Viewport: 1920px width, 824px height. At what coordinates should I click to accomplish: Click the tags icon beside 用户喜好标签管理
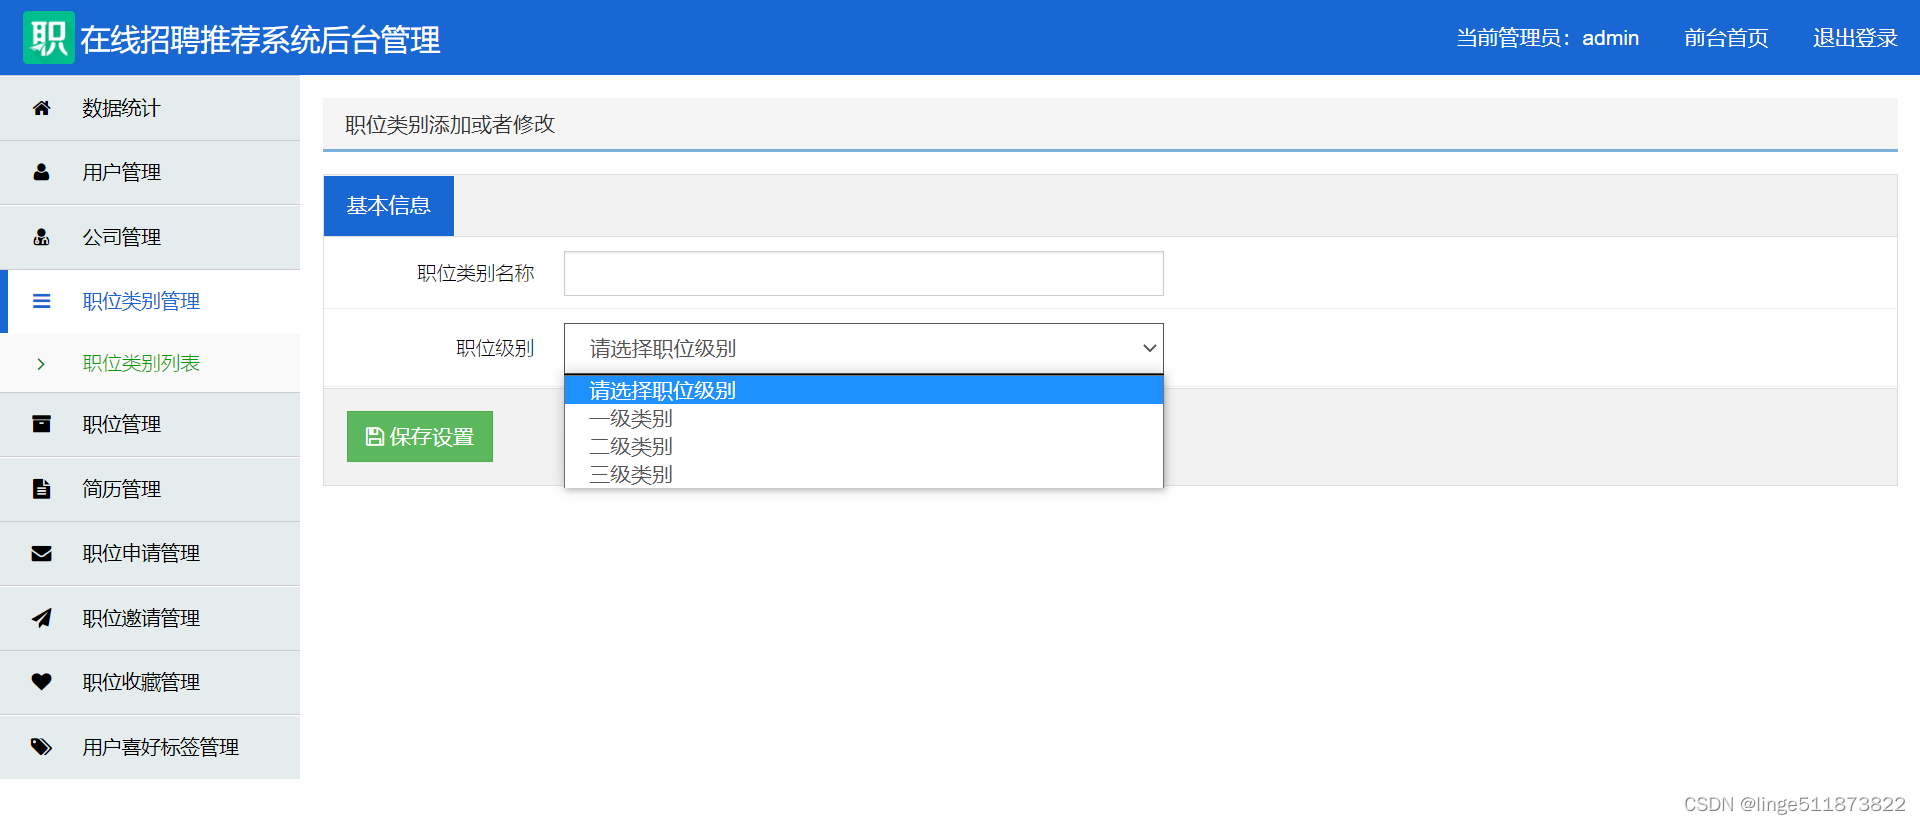click(41, 747)
